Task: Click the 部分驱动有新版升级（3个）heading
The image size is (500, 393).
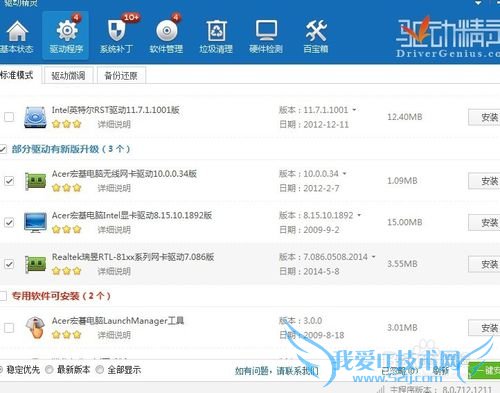Action: tap(71, 149)
